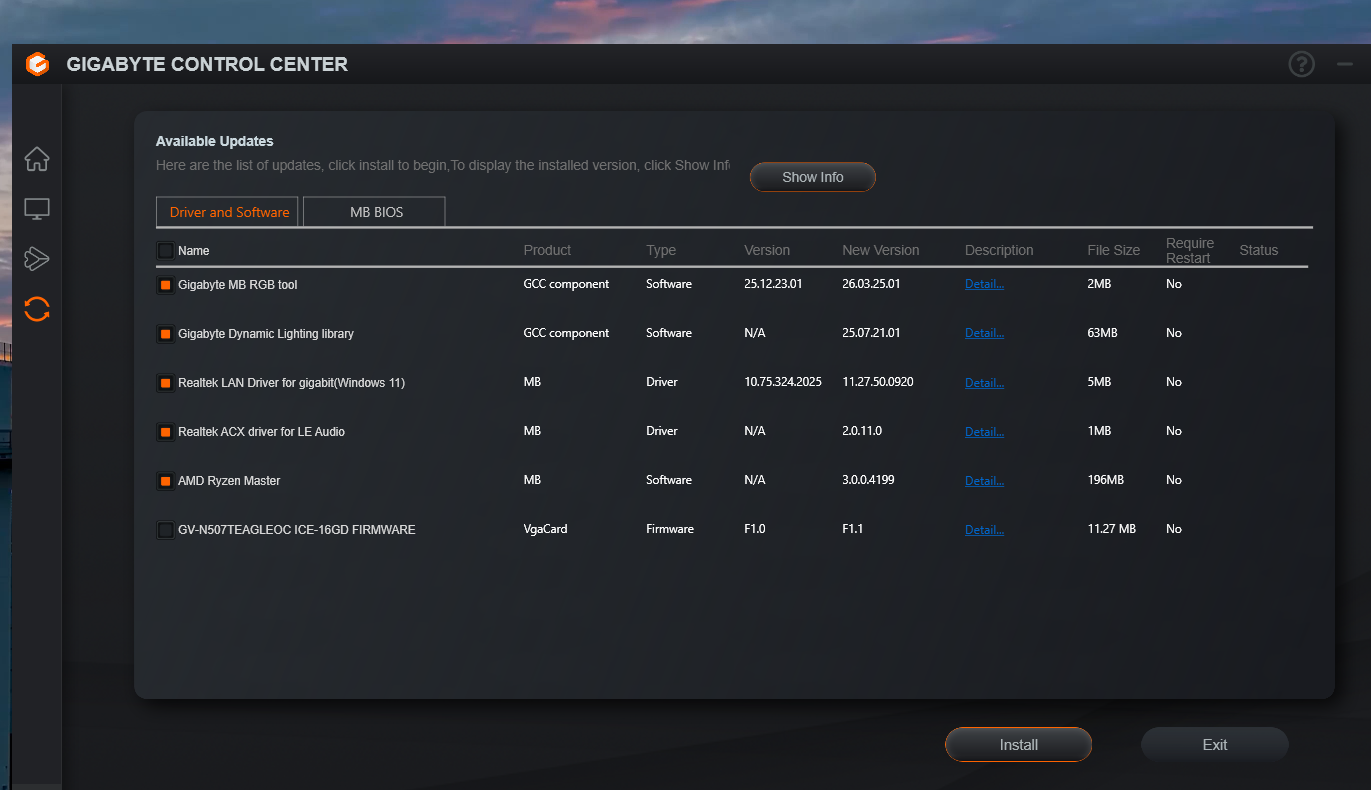
Task: Select the Realtek ACX driver for LE Audio name
Action: point(261,432)
